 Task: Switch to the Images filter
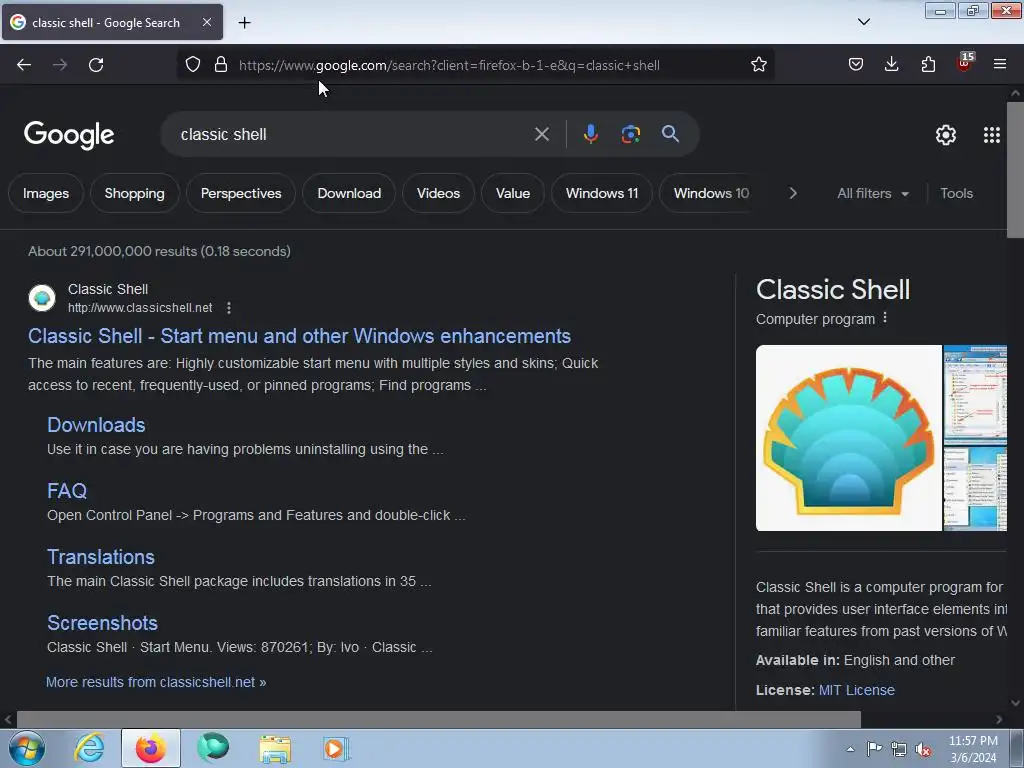pyautogui.click(x=46, y=193)
